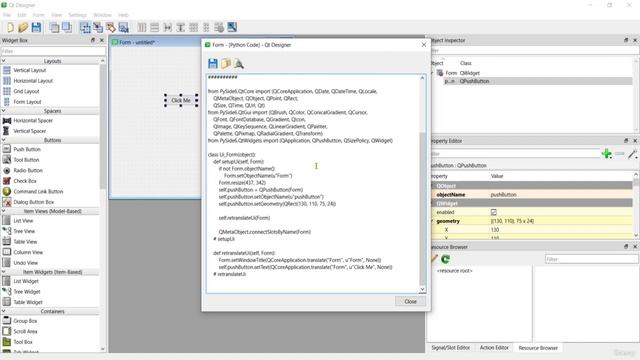Collapse the Form node in Object Inspector
The image size is (640, 360).
[x=432, y=73]
